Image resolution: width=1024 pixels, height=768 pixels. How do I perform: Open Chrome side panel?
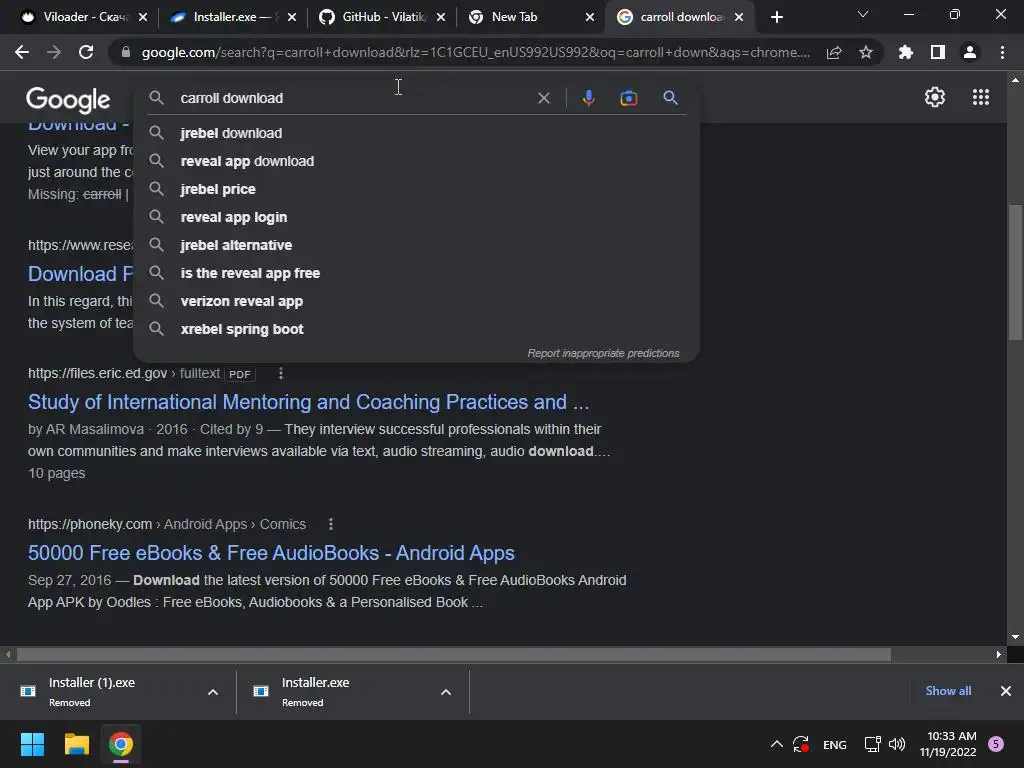pos(938,52)
